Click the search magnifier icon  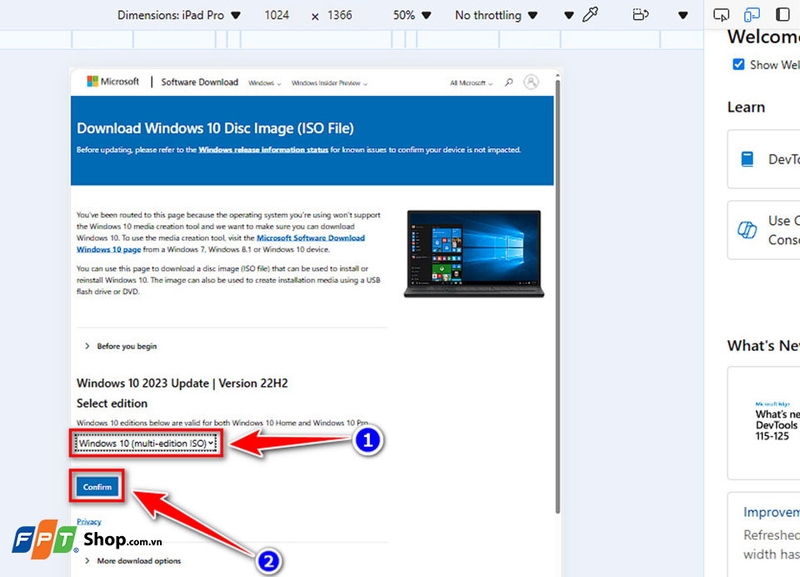point(509,82)
